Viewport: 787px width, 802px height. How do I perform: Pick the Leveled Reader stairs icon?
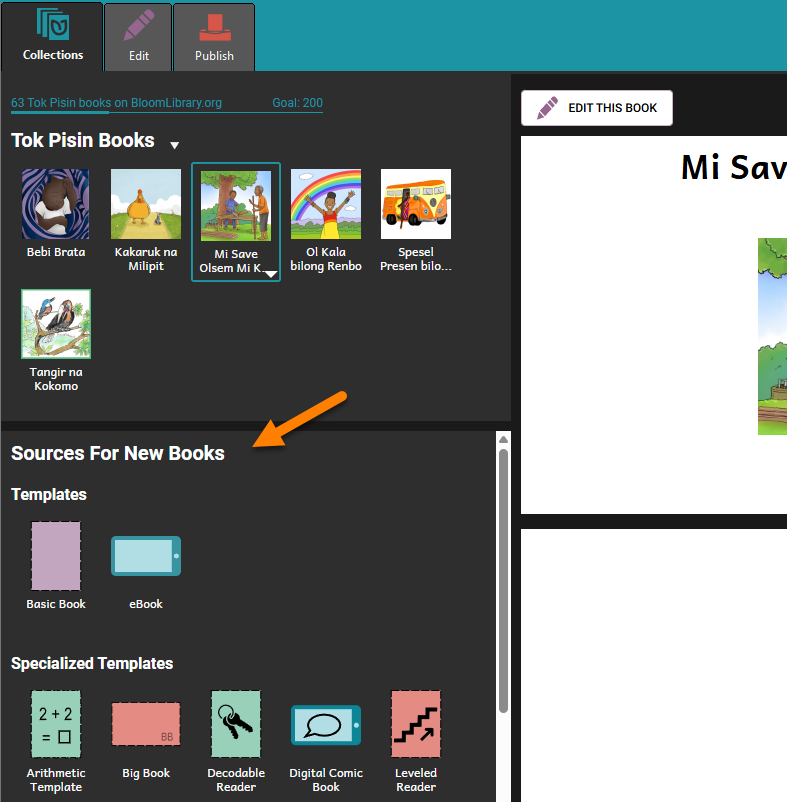click(416, 724)
